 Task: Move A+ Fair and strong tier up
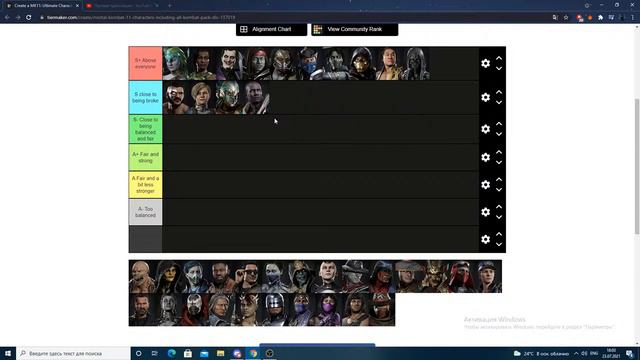click(499, 152)
